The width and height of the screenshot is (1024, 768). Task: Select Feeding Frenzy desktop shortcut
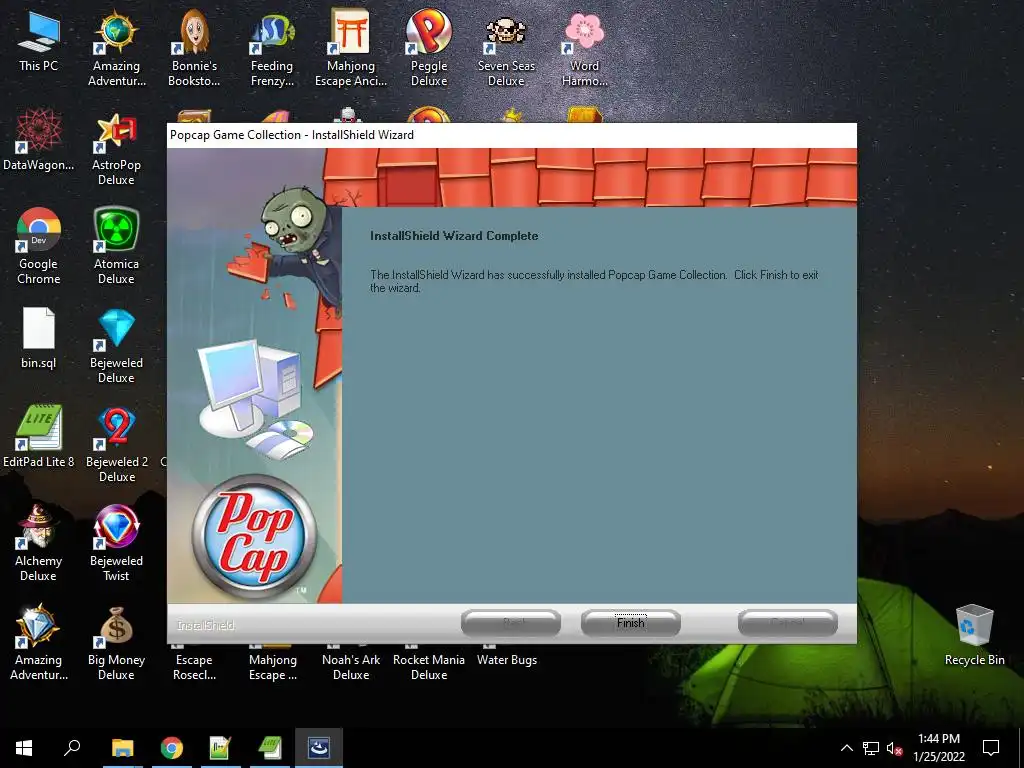pos(272,48)
